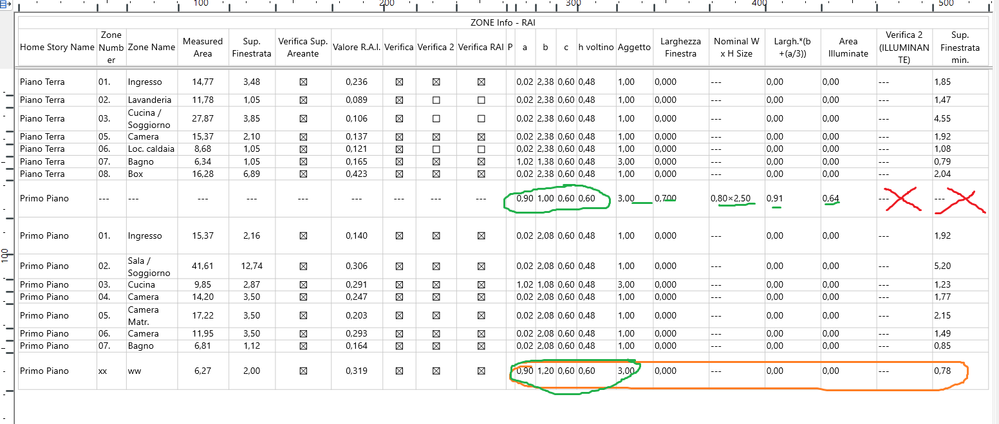Select the 'Lavanderia' zone name cell
The width and height of the screenshot is (999, 424).
(149, 100)
